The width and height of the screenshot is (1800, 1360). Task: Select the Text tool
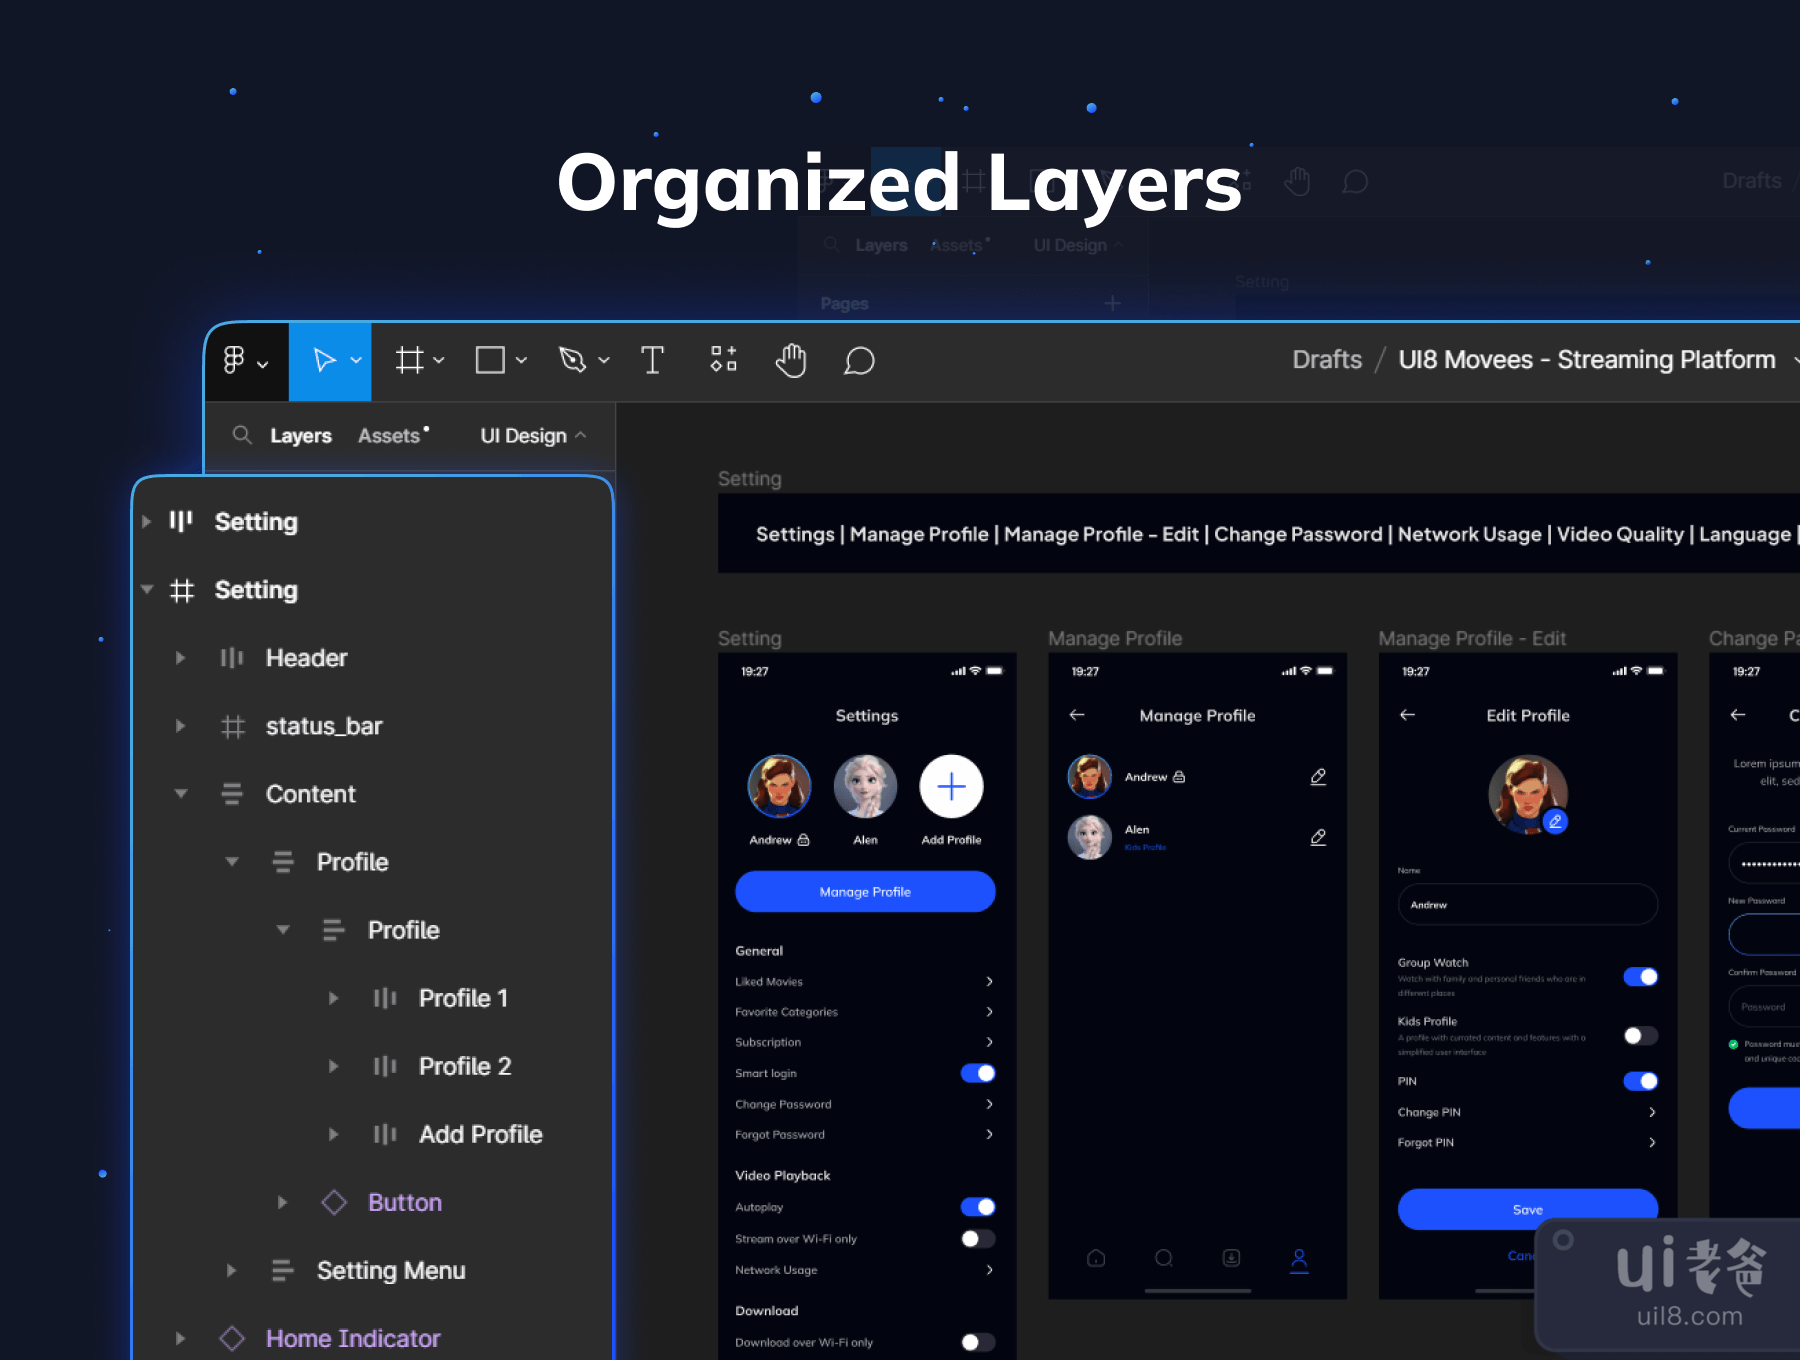652,360
